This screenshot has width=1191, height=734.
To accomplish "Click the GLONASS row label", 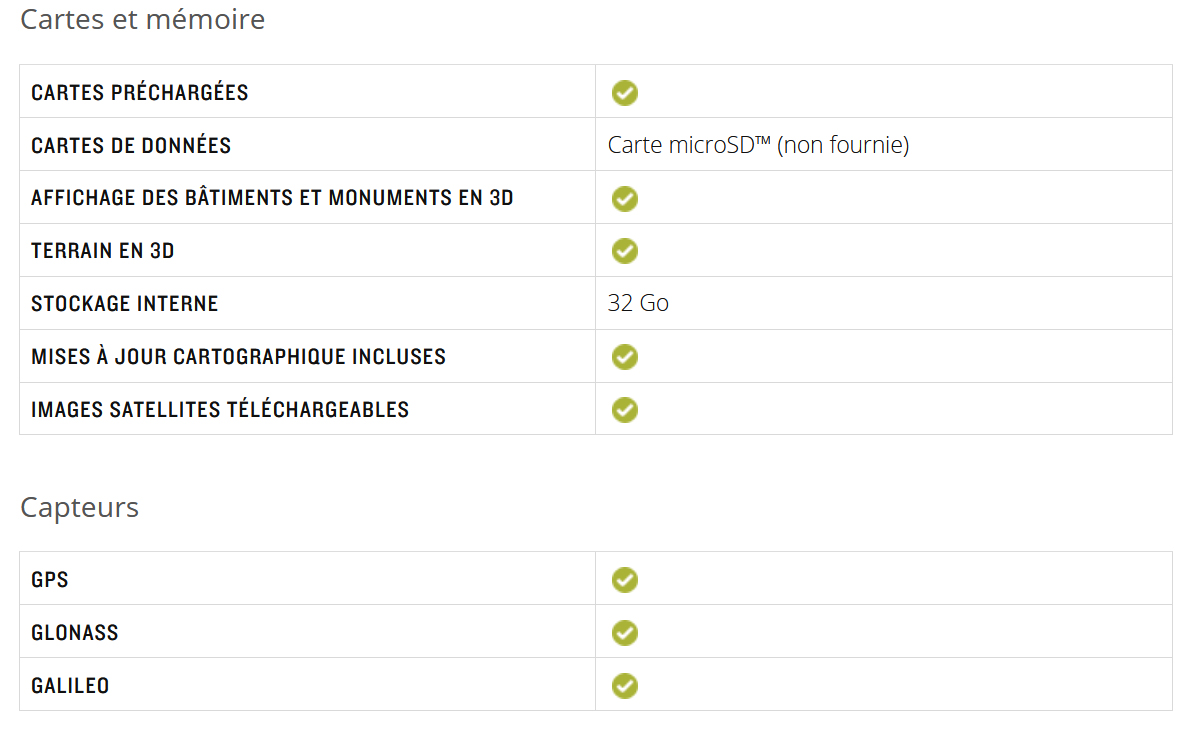I will 74,633.
